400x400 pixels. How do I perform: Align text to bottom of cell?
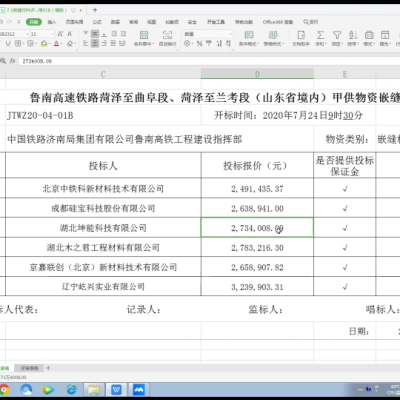[104, 34]
